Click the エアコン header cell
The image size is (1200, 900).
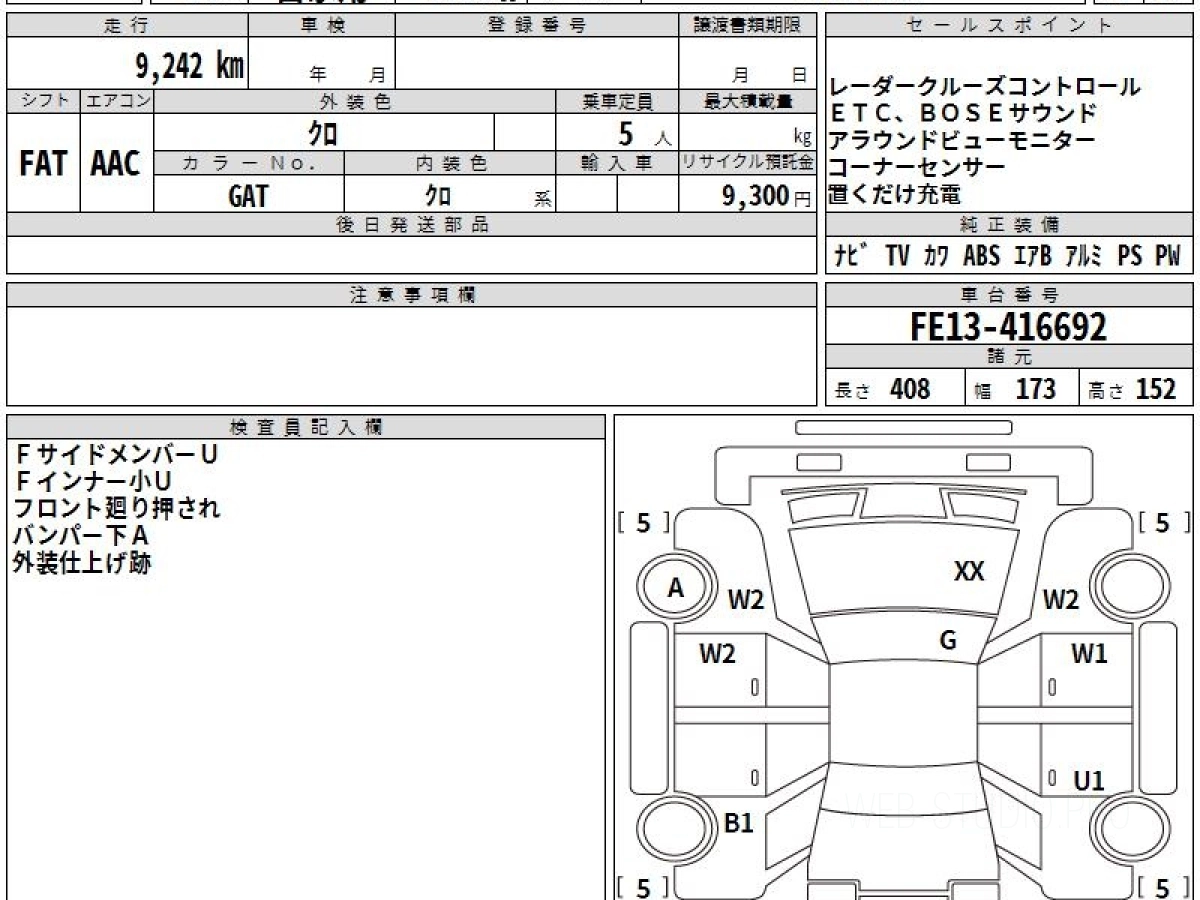pos(117,101)
